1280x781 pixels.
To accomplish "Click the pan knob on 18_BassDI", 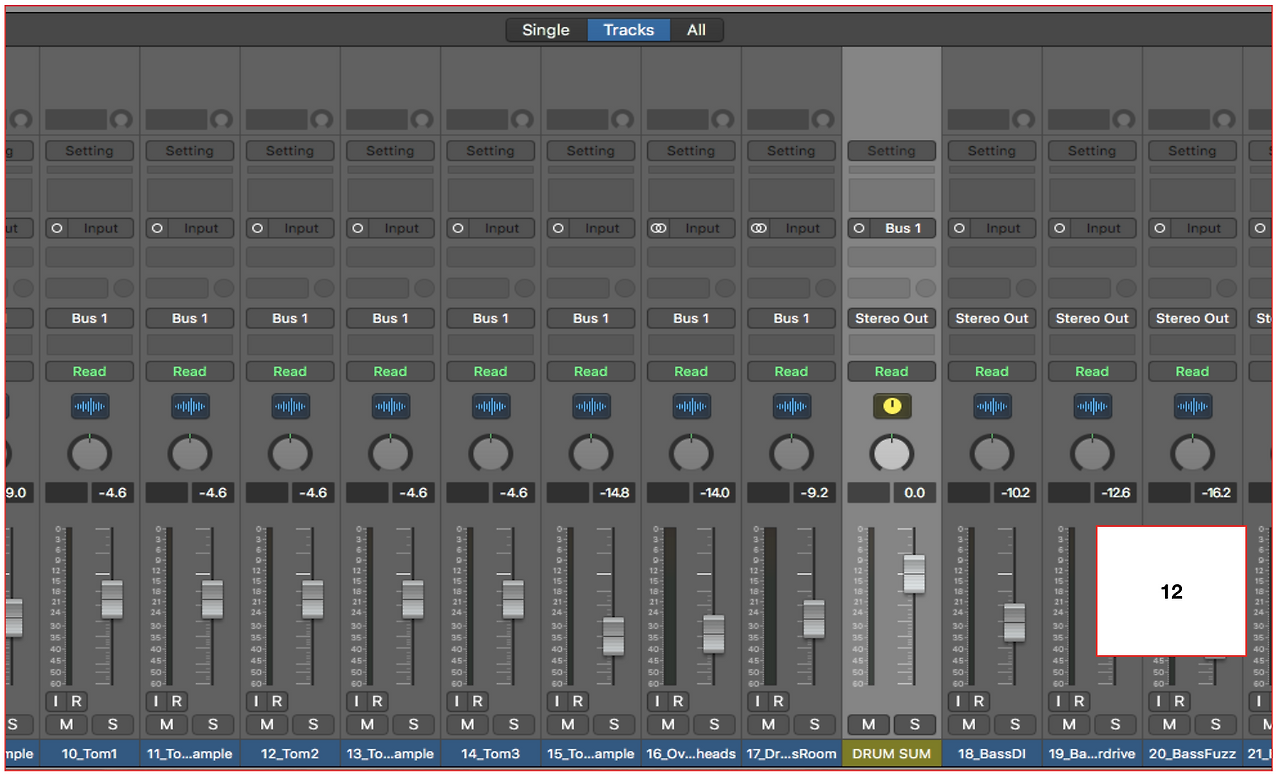I will (x=992, y=453).
